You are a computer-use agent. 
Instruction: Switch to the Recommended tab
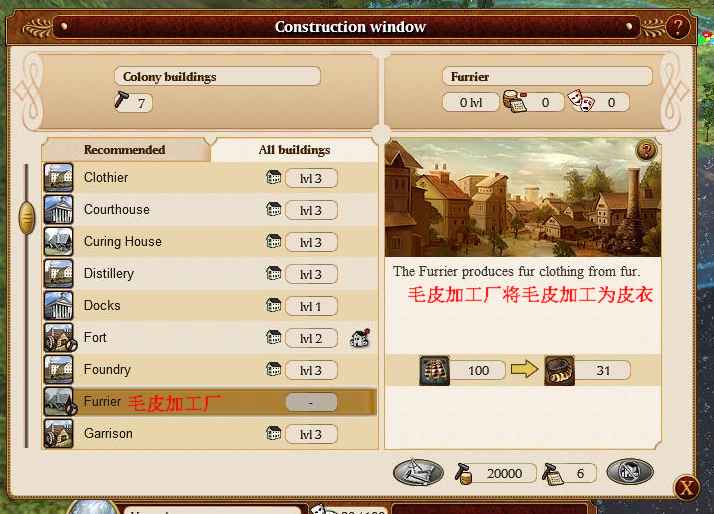pos(125,150)
